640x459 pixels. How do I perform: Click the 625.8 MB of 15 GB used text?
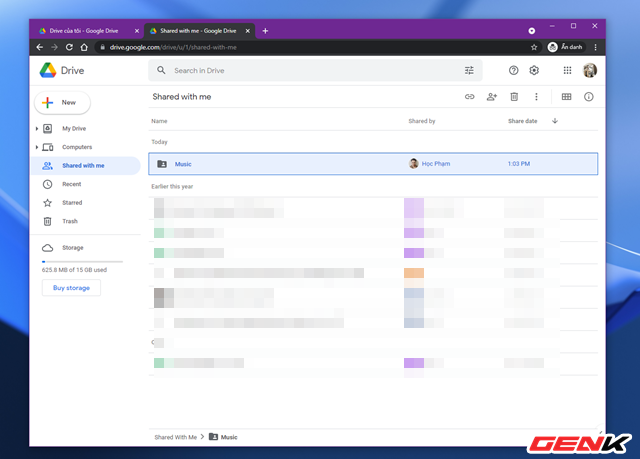(x=74, y=270)
